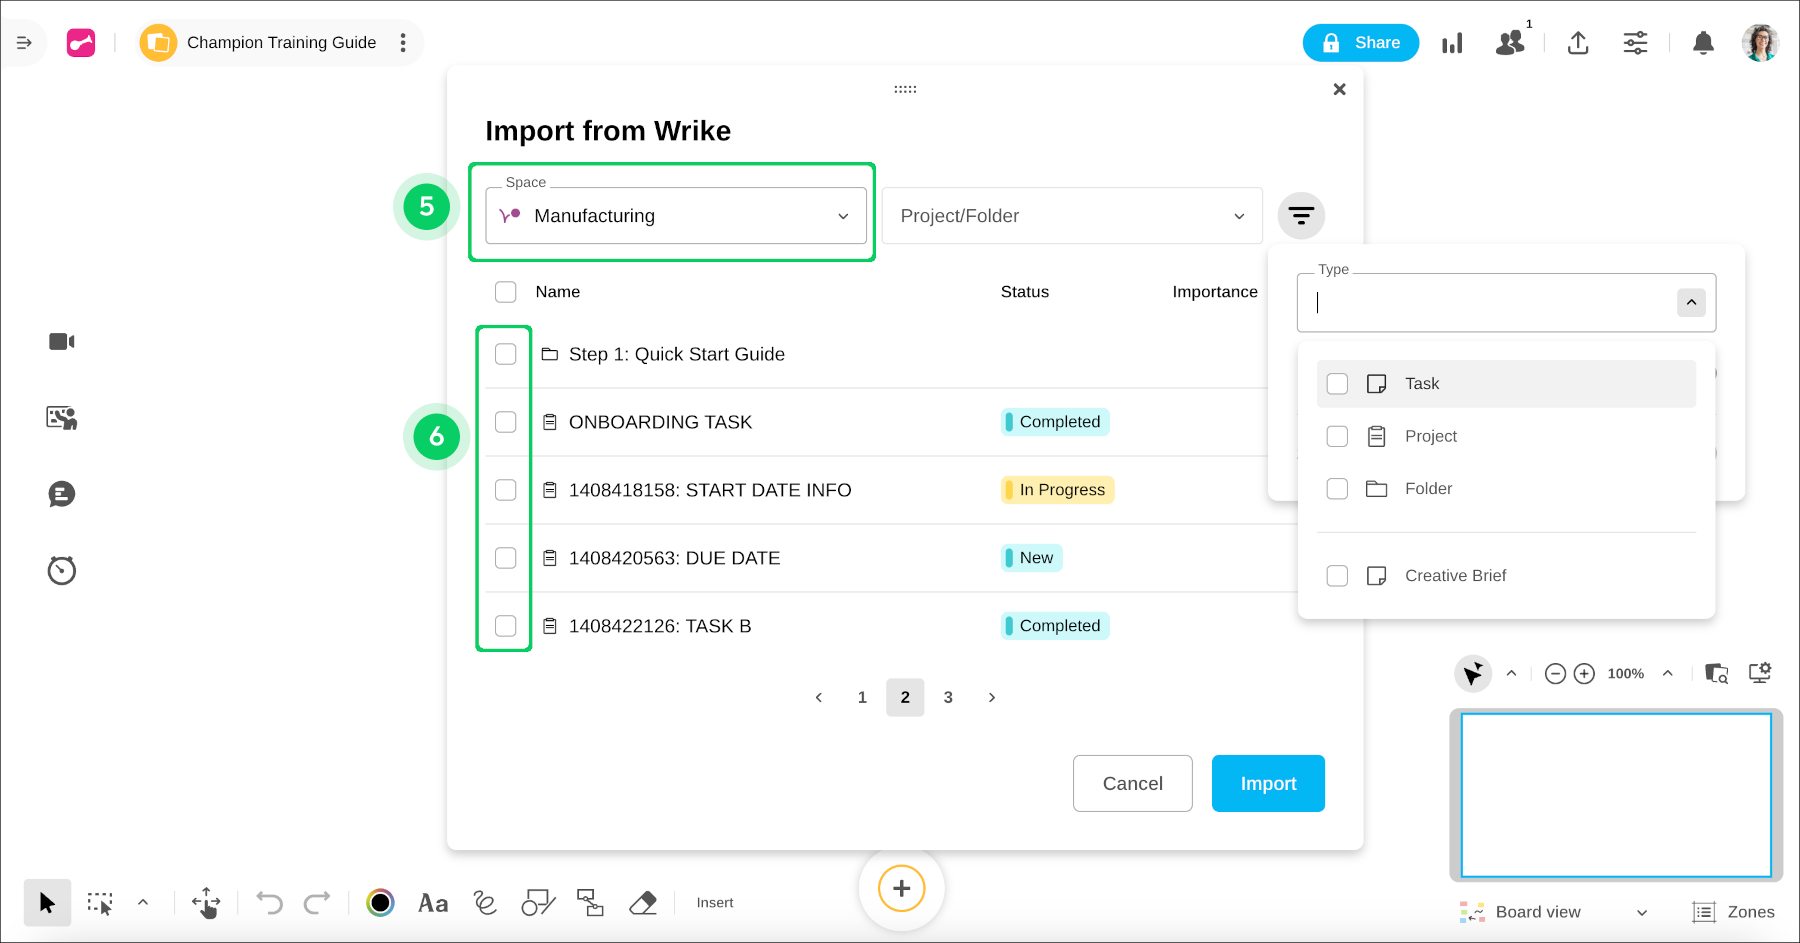Screen dimensions: 1800x943
Task: Select the connector tool
Action: coord(590,903)
